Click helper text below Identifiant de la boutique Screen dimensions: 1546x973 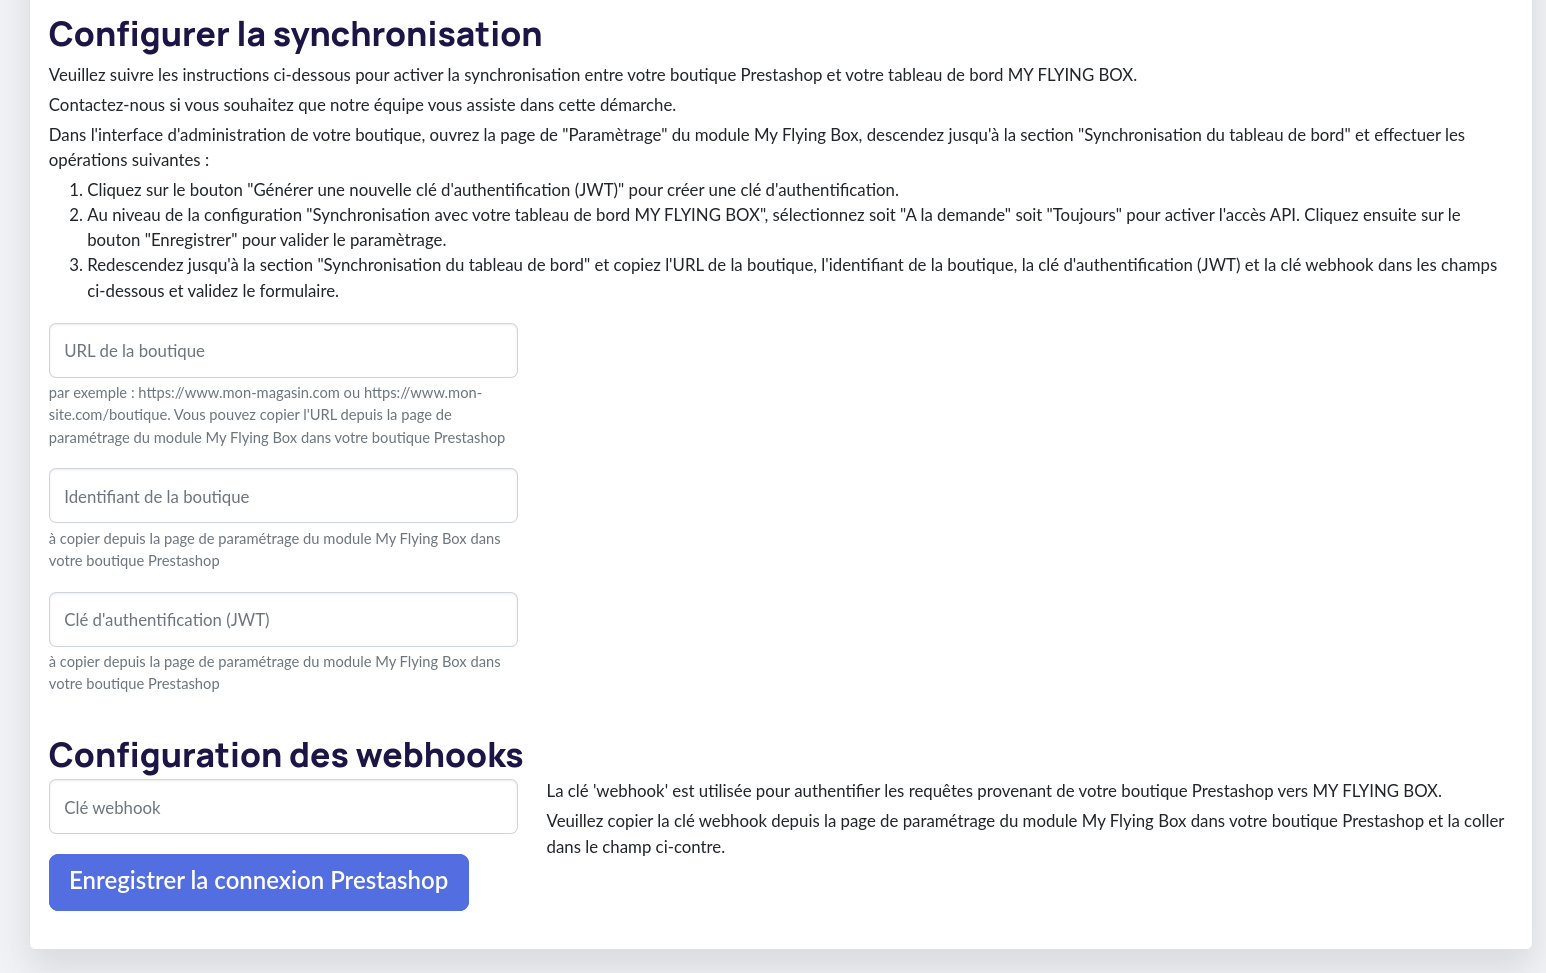[x=274, y=550]
